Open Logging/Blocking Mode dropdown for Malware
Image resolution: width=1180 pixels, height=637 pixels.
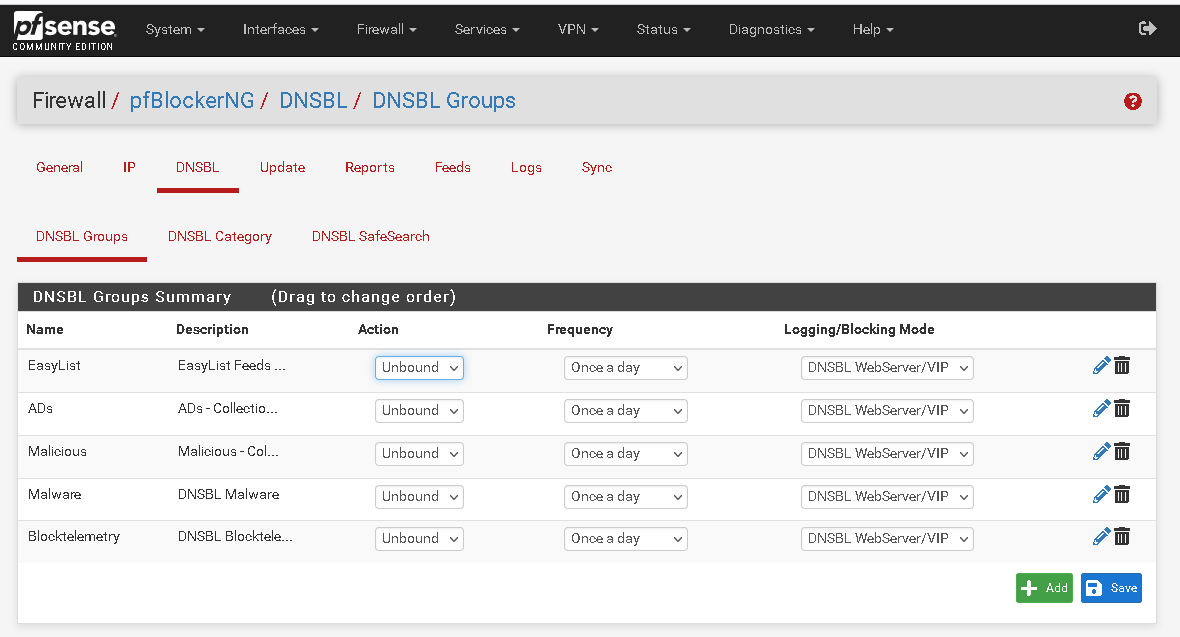coord(887,496)
